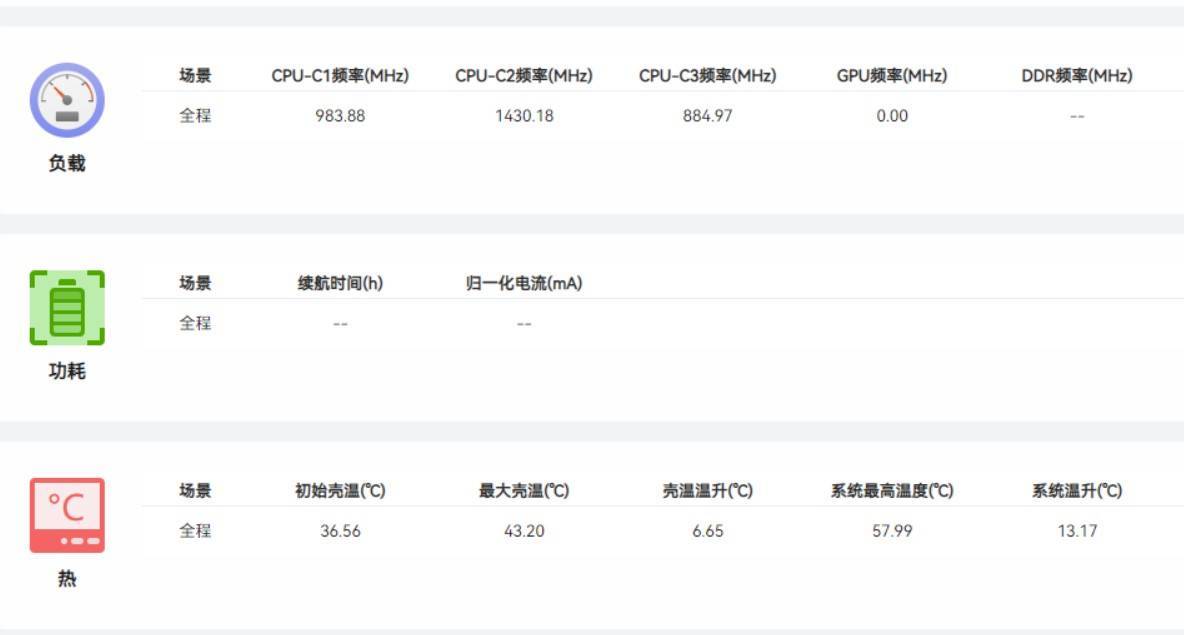This screenshot has width=1184, height=635.
Task: Click the 归一化电流(mA) column header
Action: click(x=524, y=284)
